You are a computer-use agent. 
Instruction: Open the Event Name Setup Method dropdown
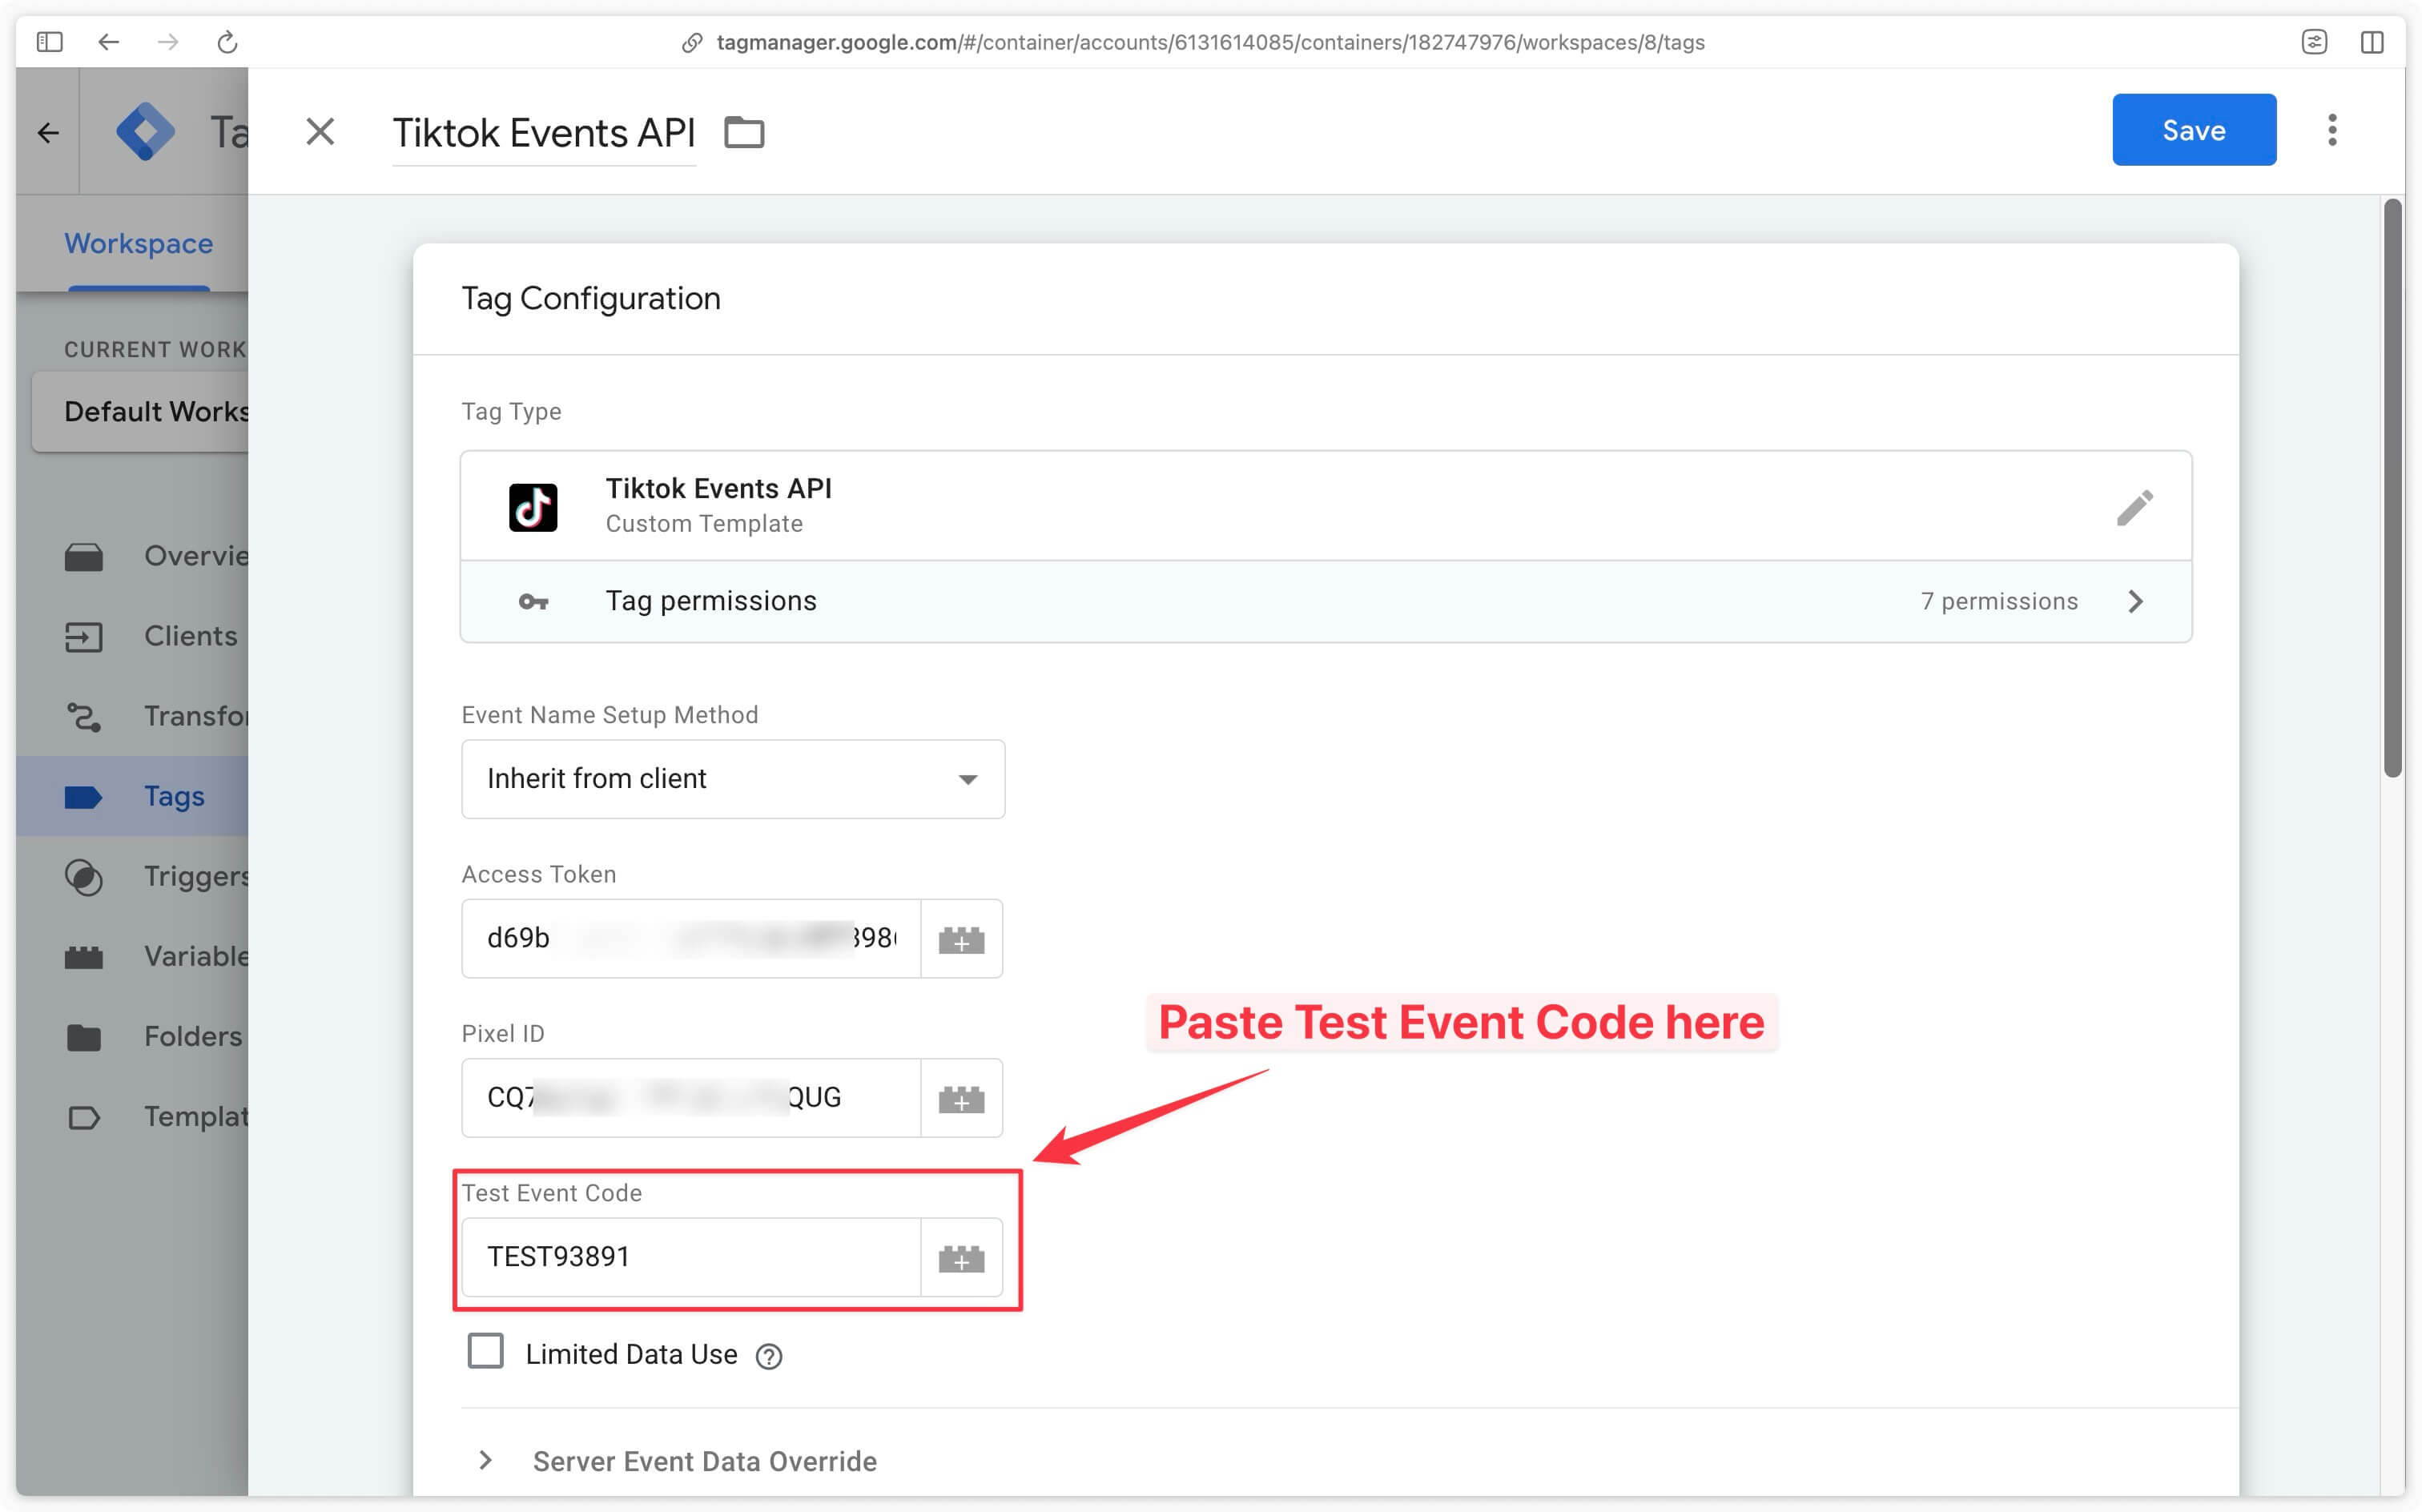pos(731,777)
